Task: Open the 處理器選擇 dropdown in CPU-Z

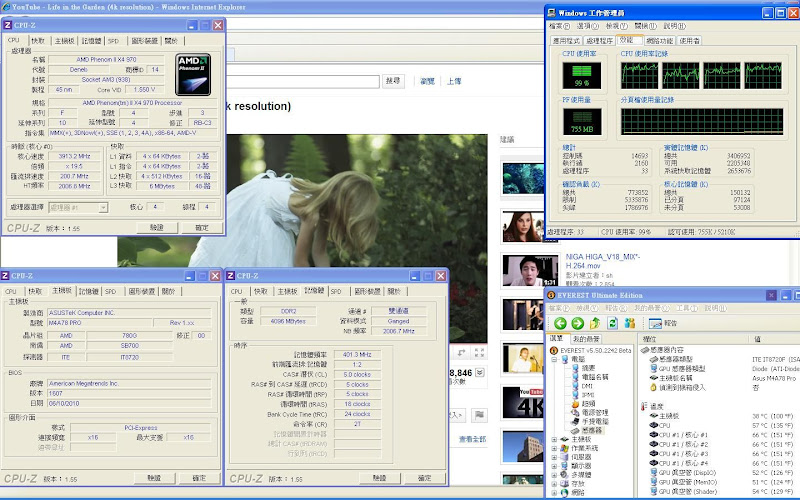Action: [103, 208]
